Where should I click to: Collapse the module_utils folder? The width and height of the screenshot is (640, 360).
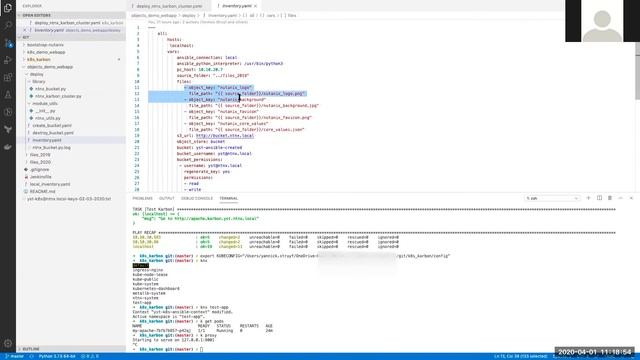click(x=45, y=104)
